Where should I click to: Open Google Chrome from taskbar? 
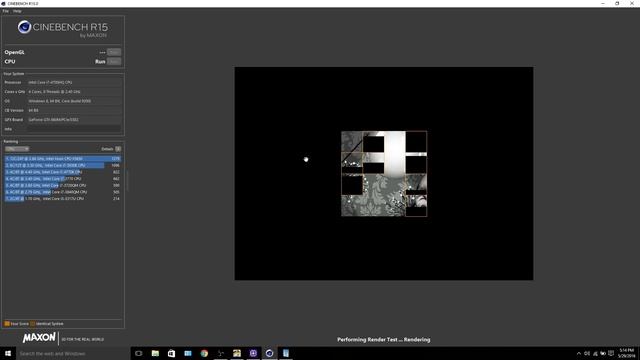coord(204,353)
